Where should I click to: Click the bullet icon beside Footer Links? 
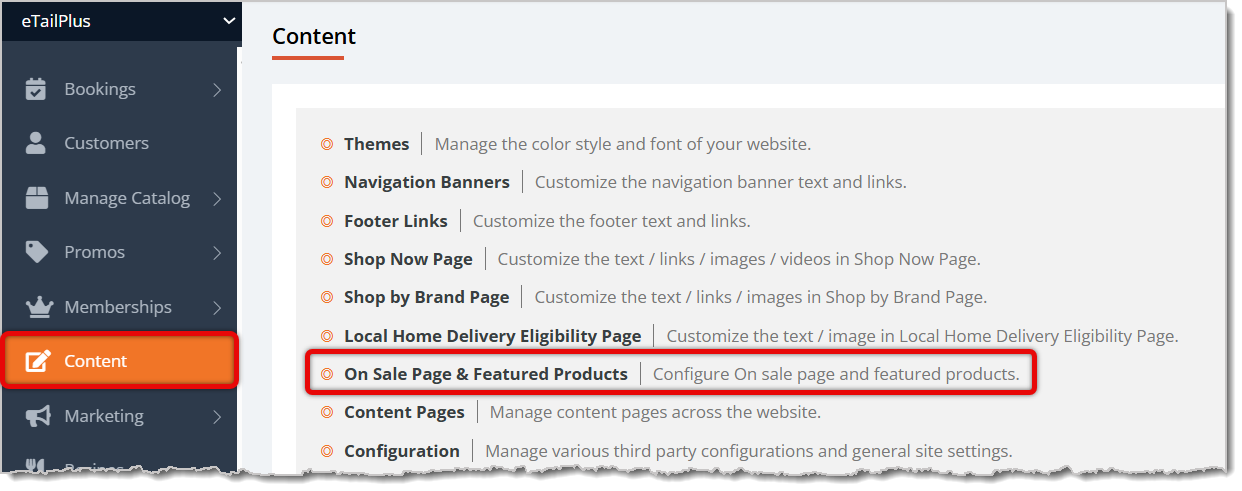coord(327,221)
